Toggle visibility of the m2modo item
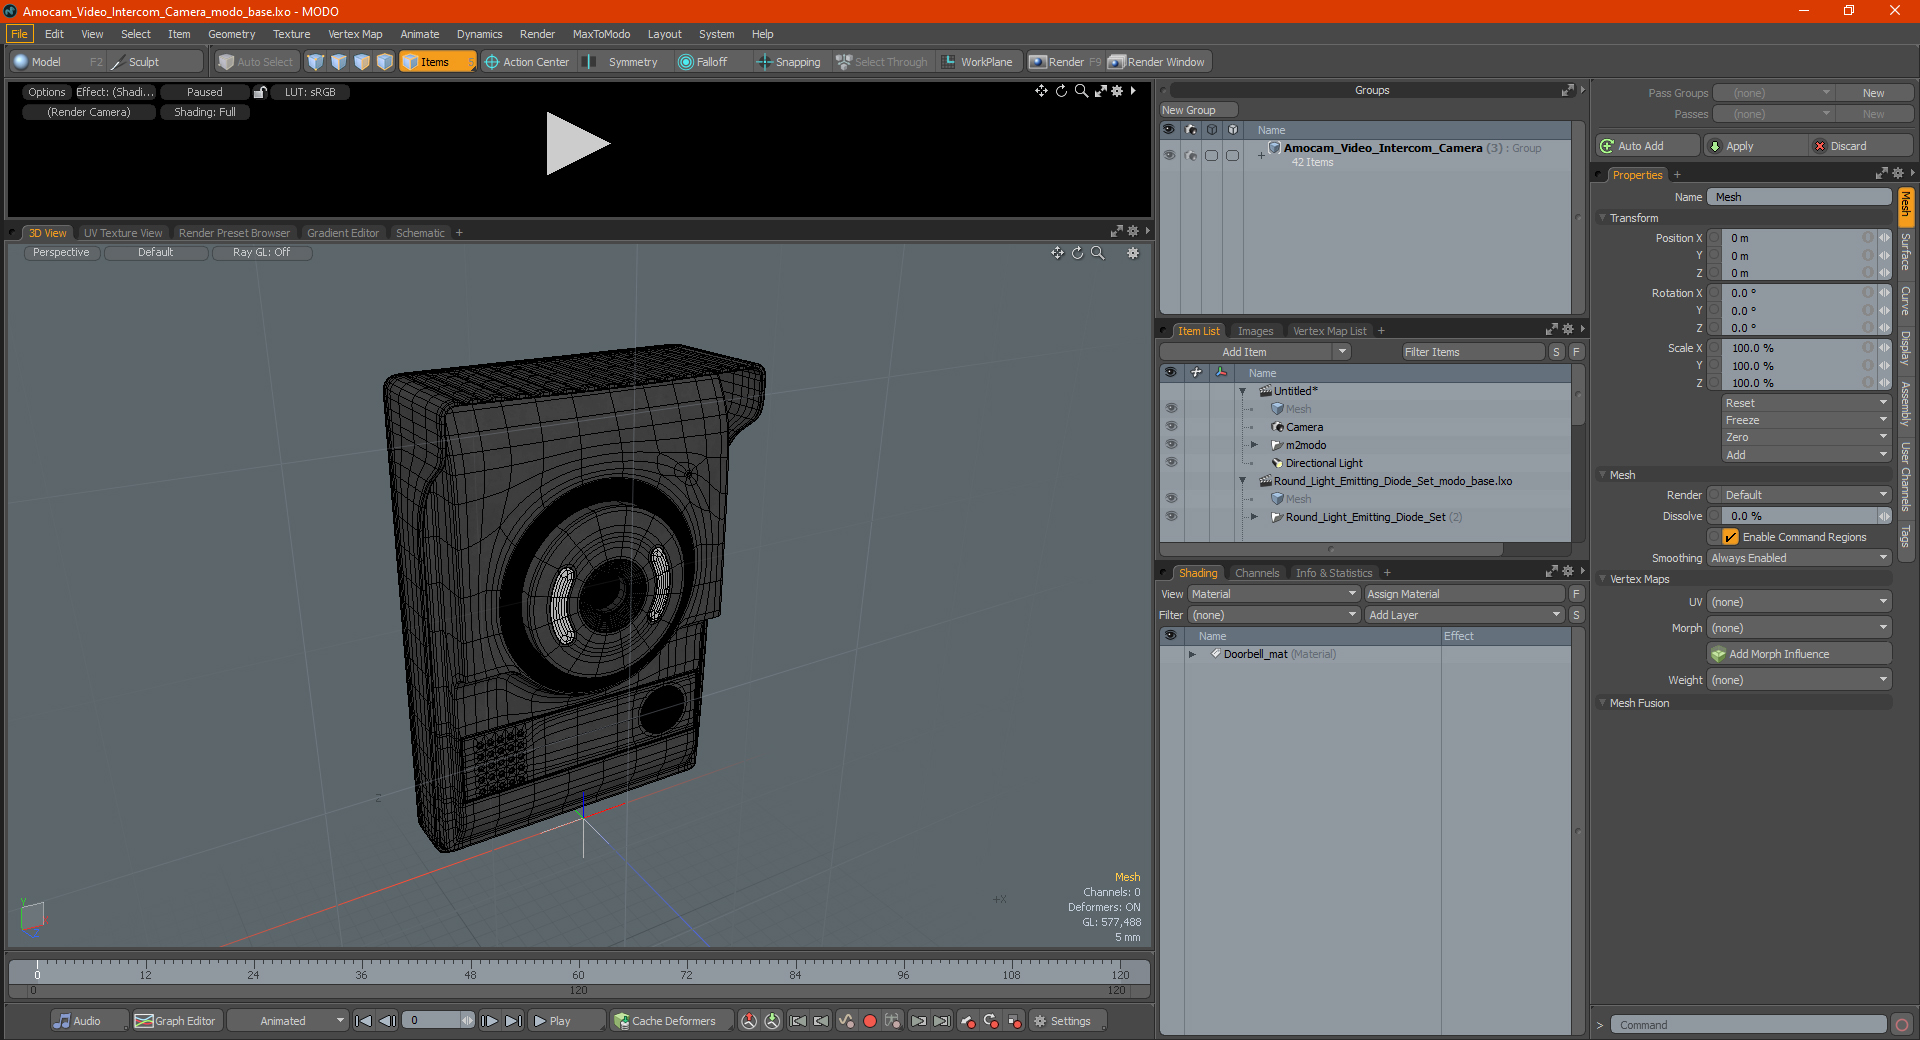 click(x=1171, y=445)
